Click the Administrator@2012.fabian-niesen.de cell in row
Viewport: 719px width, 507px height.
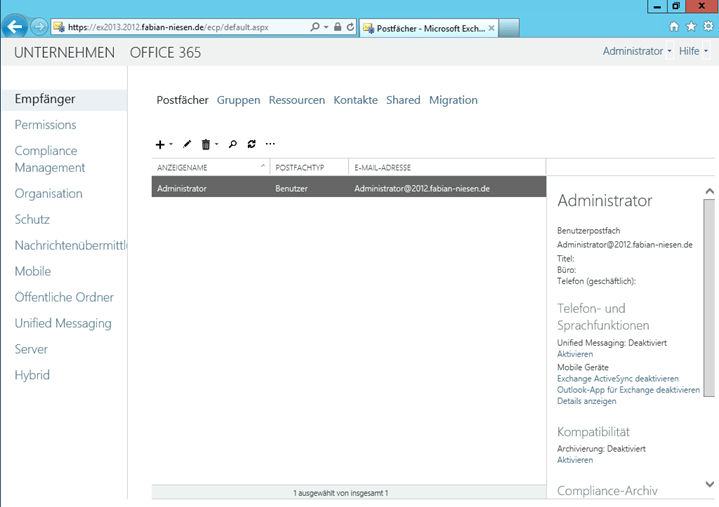(x=422, y=189)
